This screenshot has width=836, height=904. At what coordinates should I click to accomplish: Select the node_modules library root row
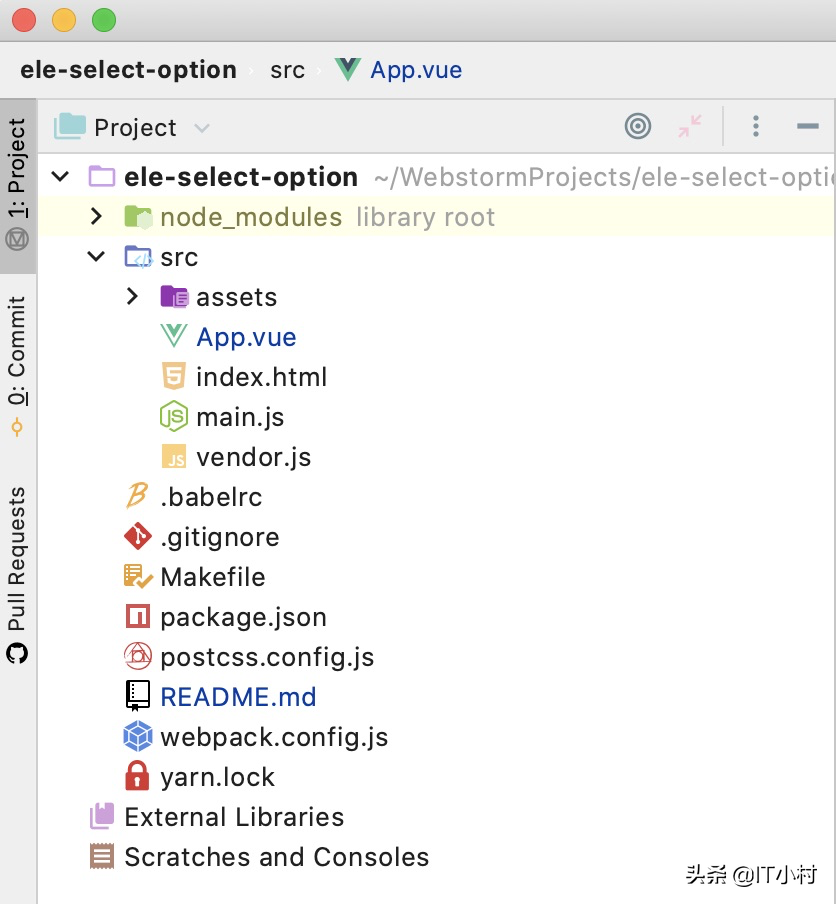(x=436, y=217)
